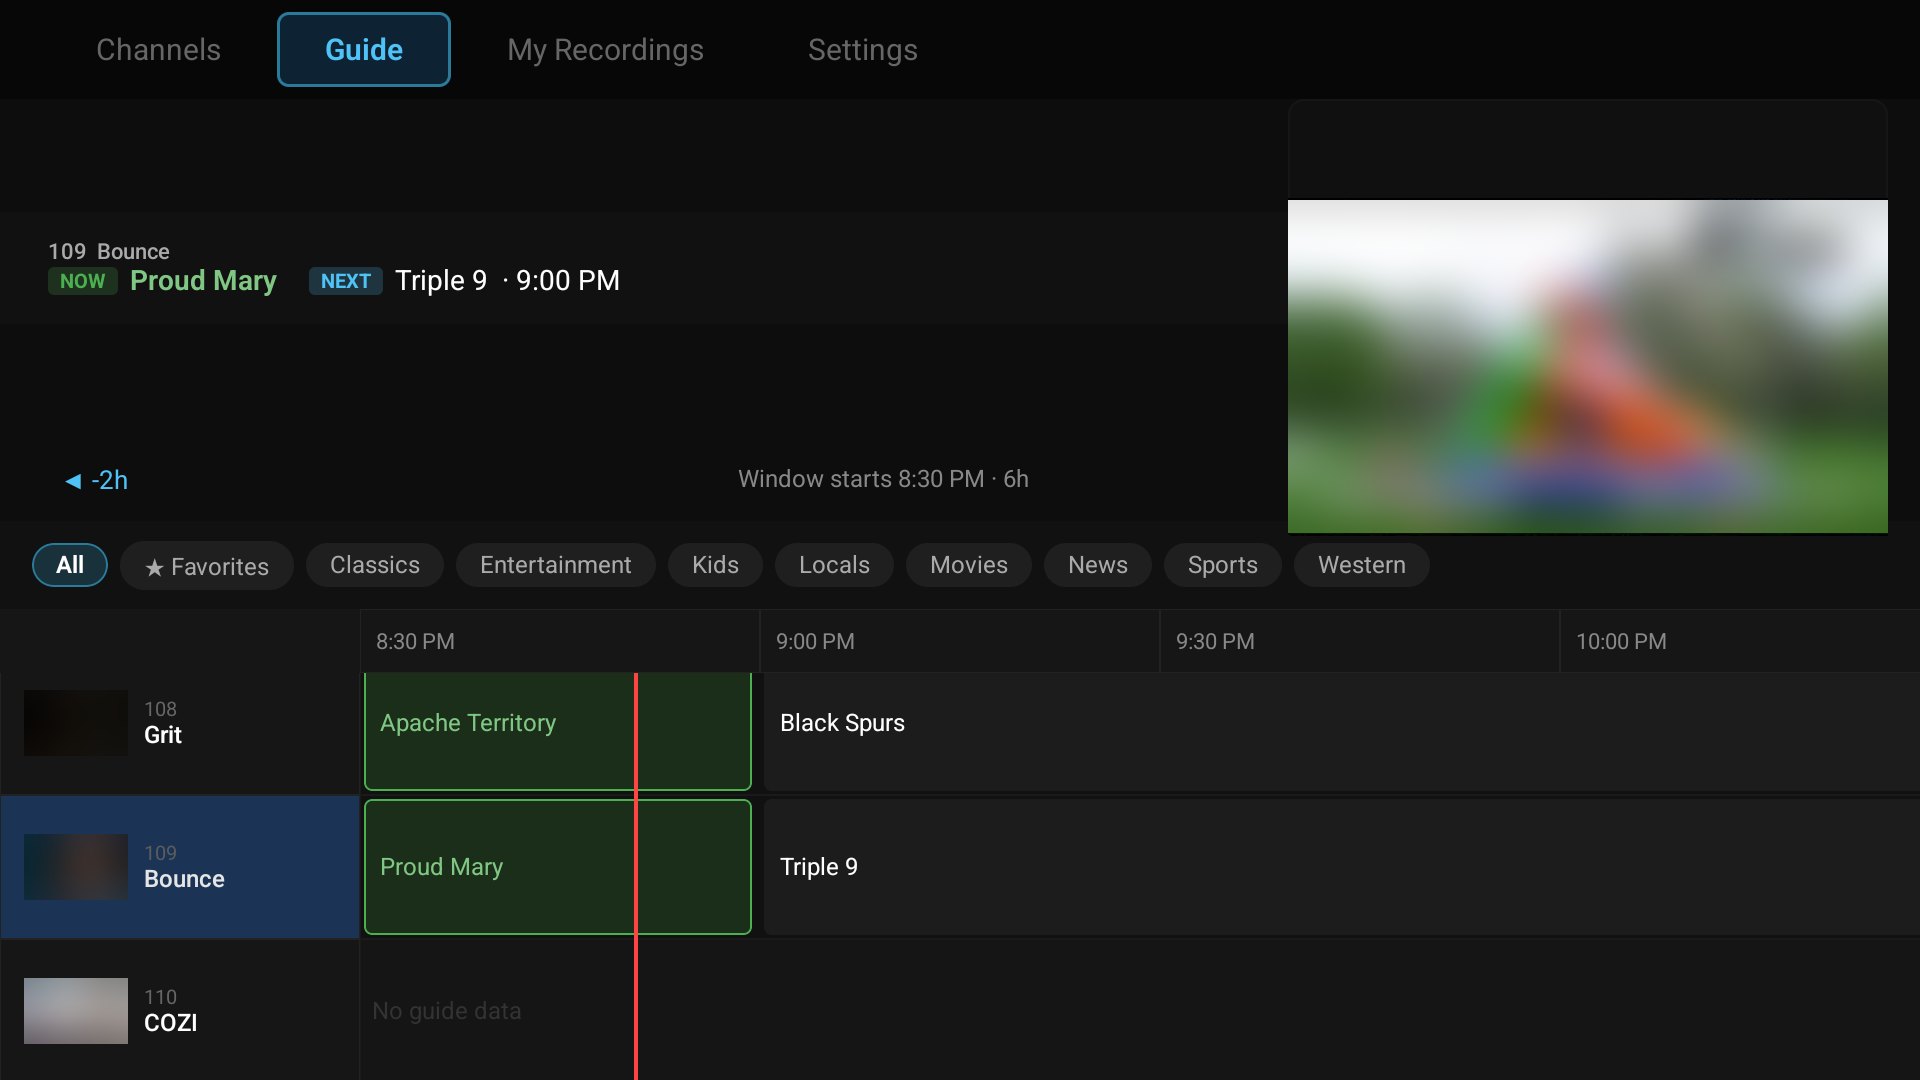Click the Bounce channel name label

pyautogui.click(x=184, y=879)
